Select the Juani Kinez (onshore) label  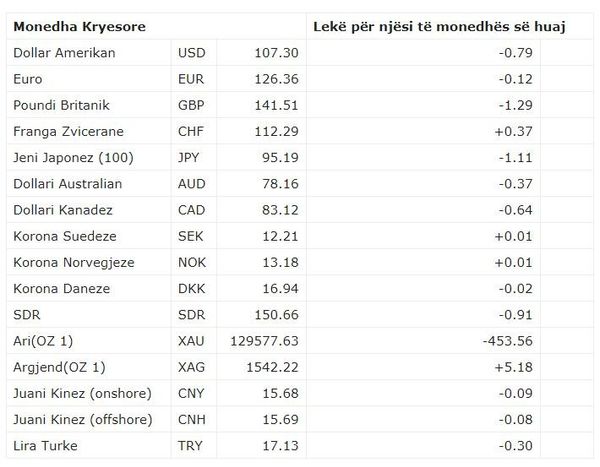[x=83, y=394]
